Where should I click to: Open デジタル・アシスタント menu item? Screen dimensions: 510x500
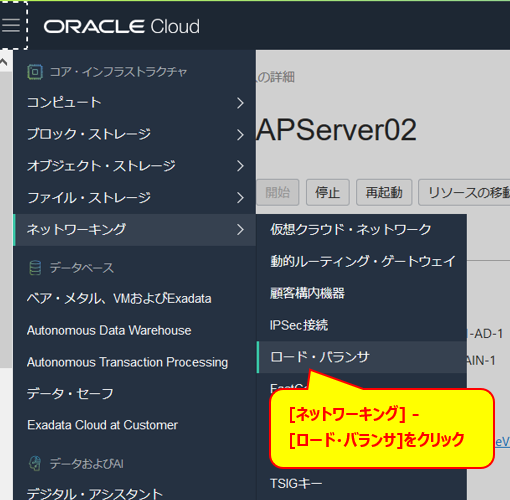point(95,493)
